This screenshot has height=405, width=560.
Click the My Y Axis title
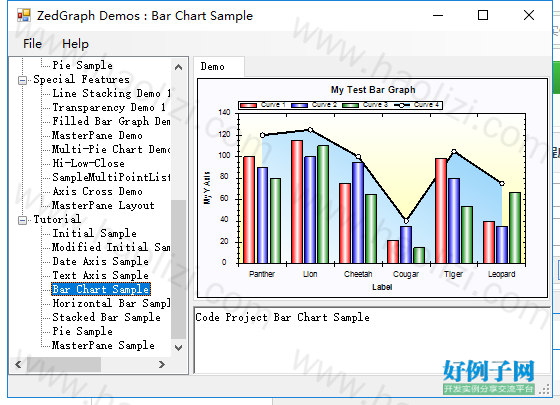pos(207,188)
